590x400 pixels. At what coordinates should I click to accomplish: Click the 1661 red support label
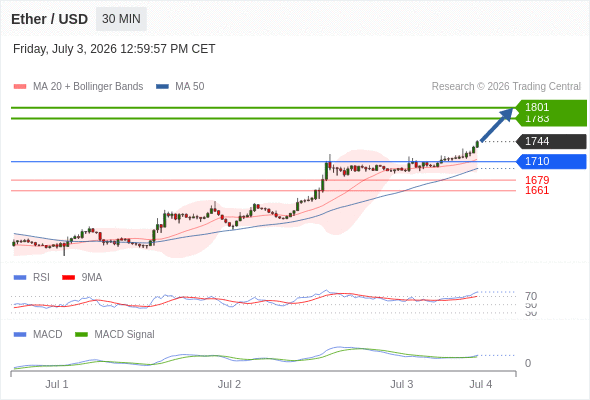point(537,190)
